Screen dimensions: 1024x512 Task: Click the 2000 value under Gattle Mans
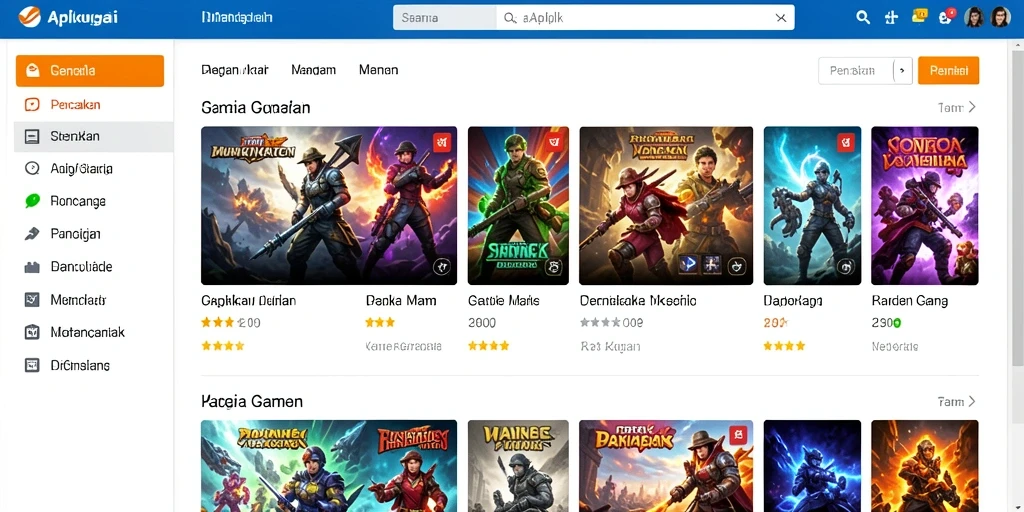[x=482, y=323]
